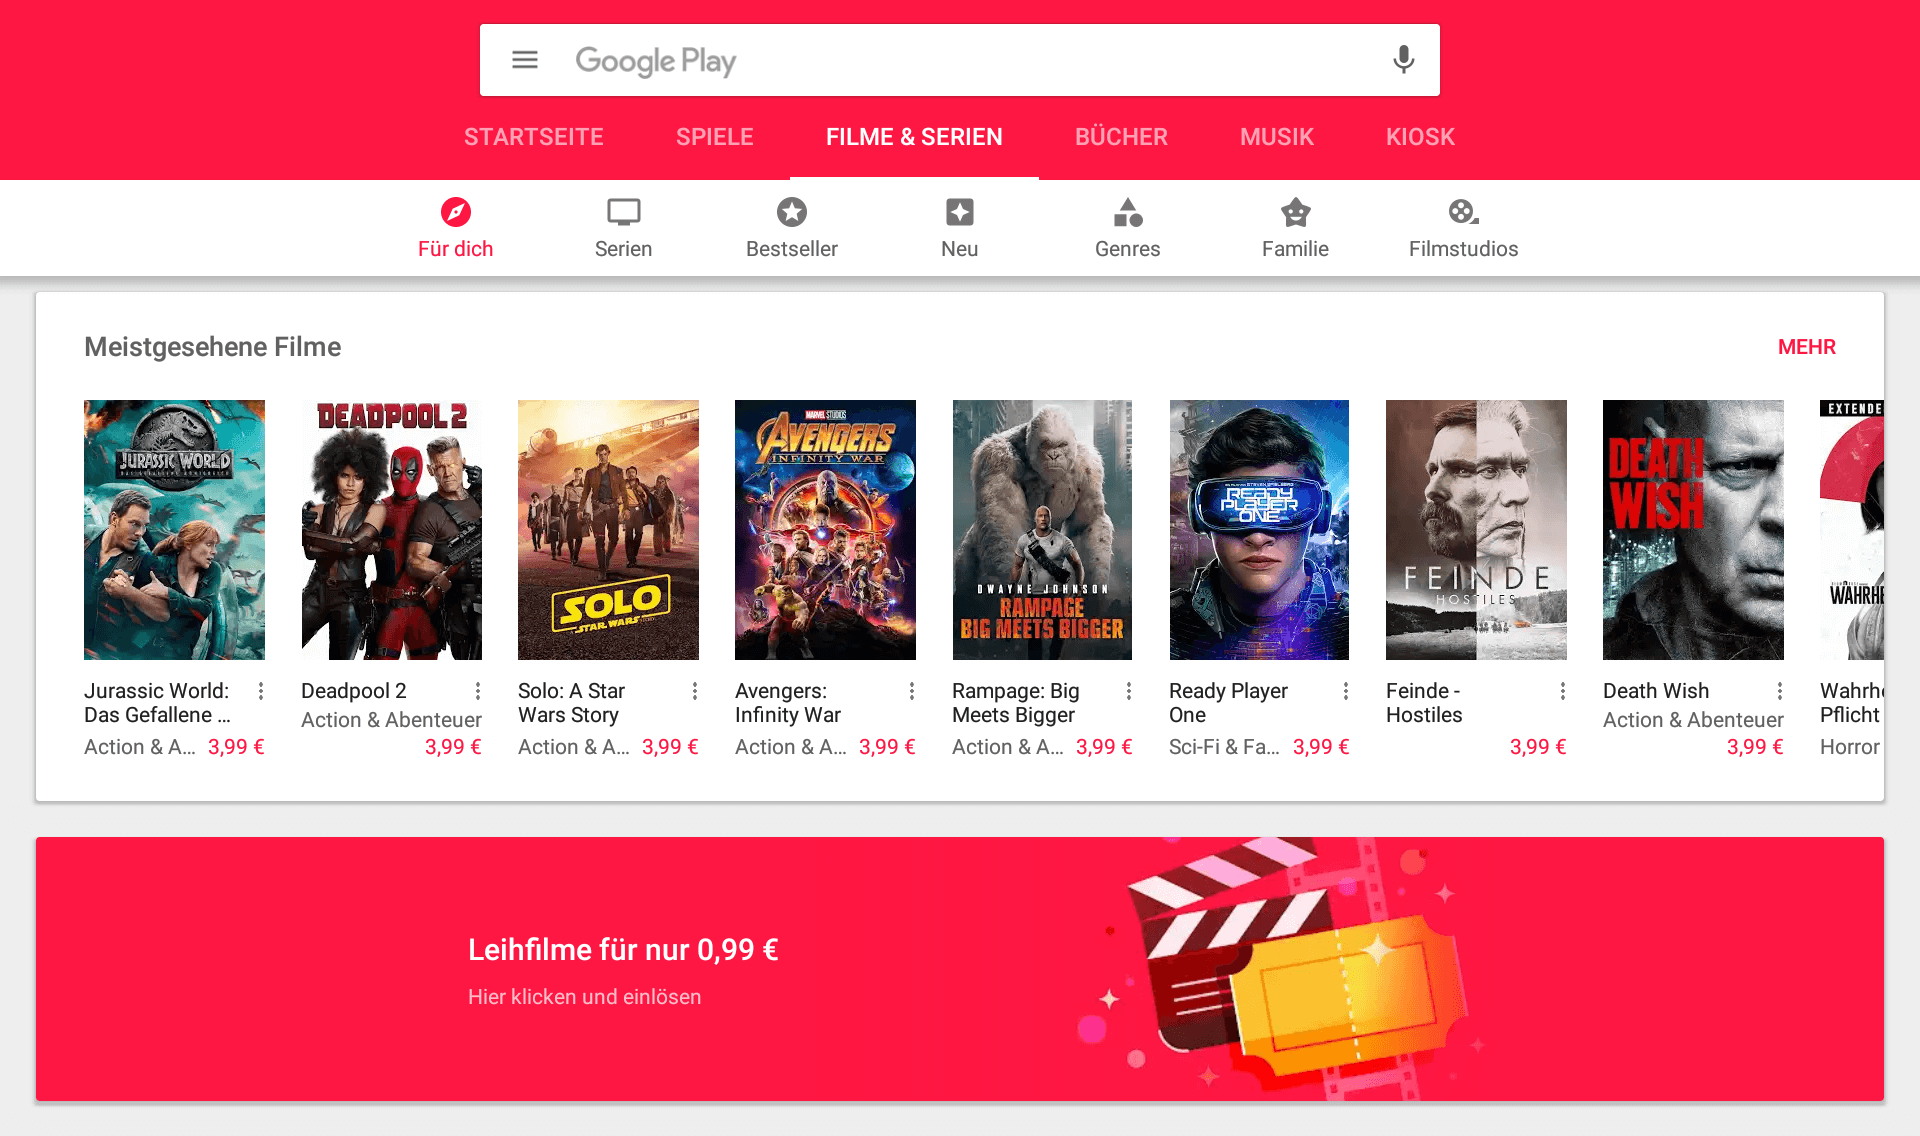Image resolution: width=1920 pixels, height=1136 pixels.
Task: Open options menu for Rampage: Big Meets Bigger
Action: click(1129, 691)
